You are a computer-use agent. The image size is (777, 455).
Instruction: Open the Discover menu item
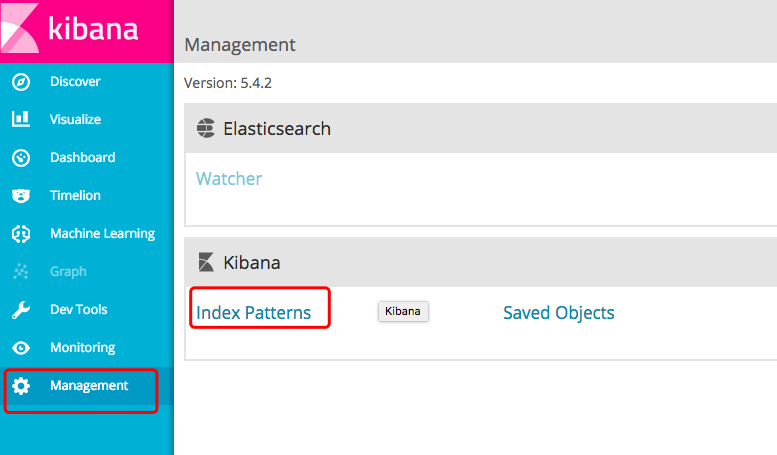(x=75, y=82)
